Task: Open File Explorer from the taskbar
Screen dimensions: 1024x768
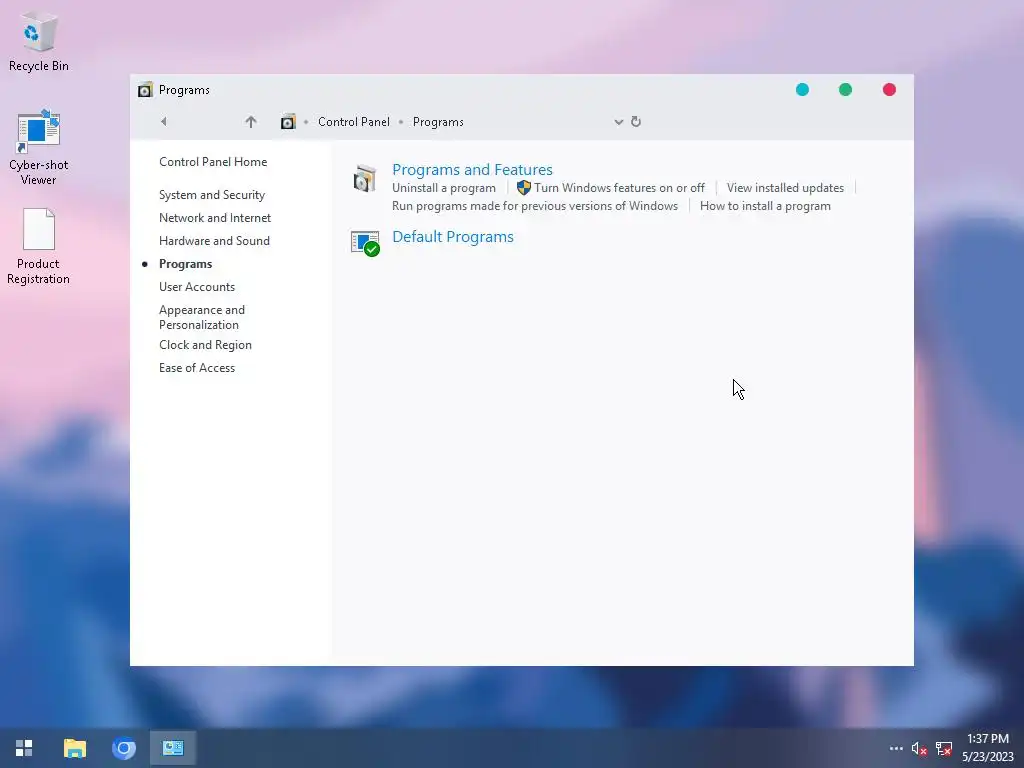Action: click(x=74, y=748)
